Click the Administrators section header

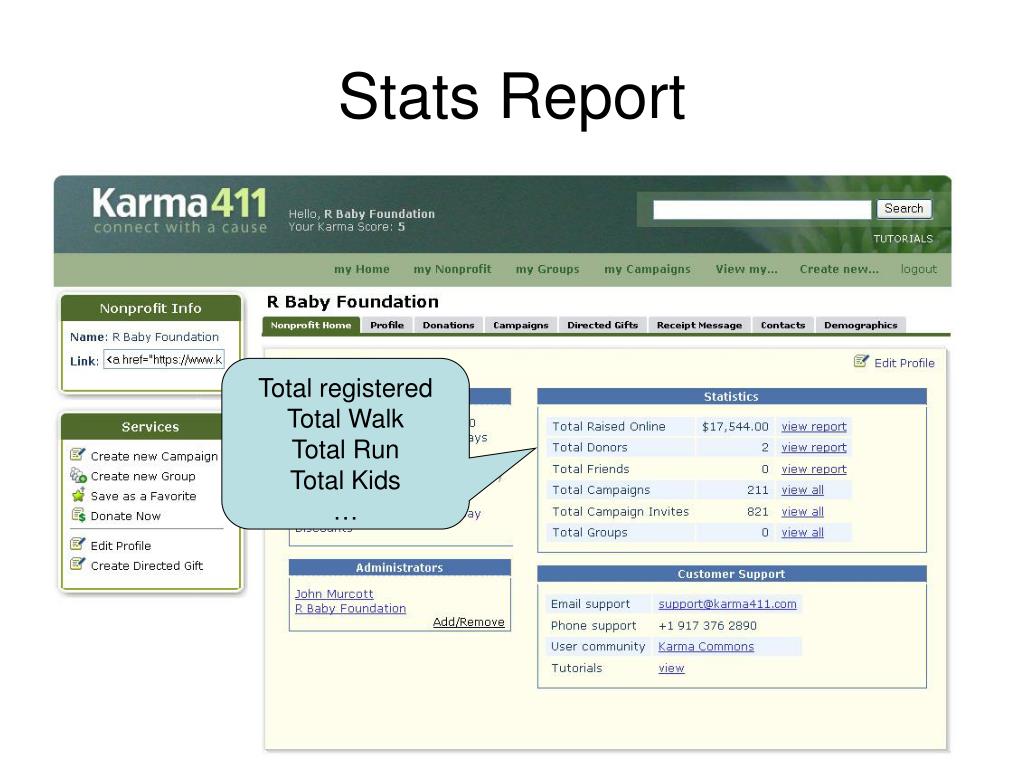click(x=399, y=568)
